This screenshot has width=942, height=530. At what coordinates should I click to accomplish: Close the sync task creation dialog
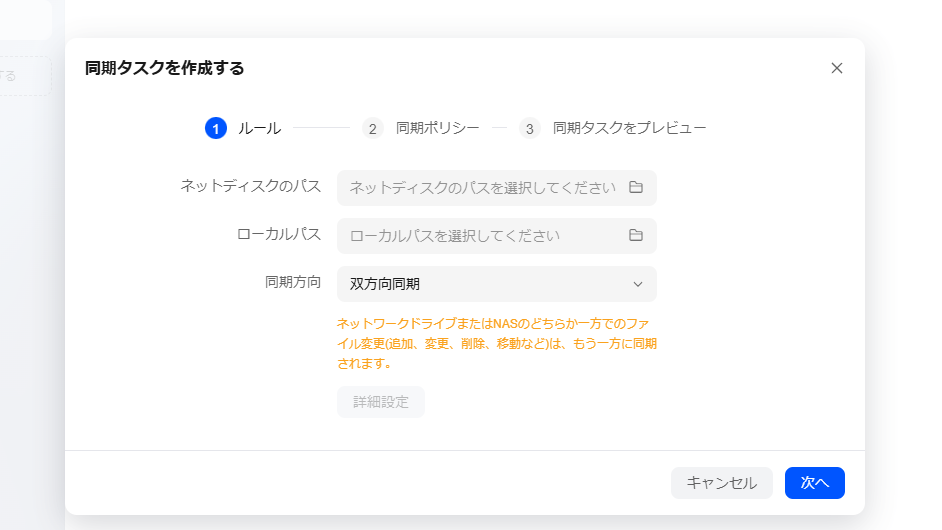[837, 68]
